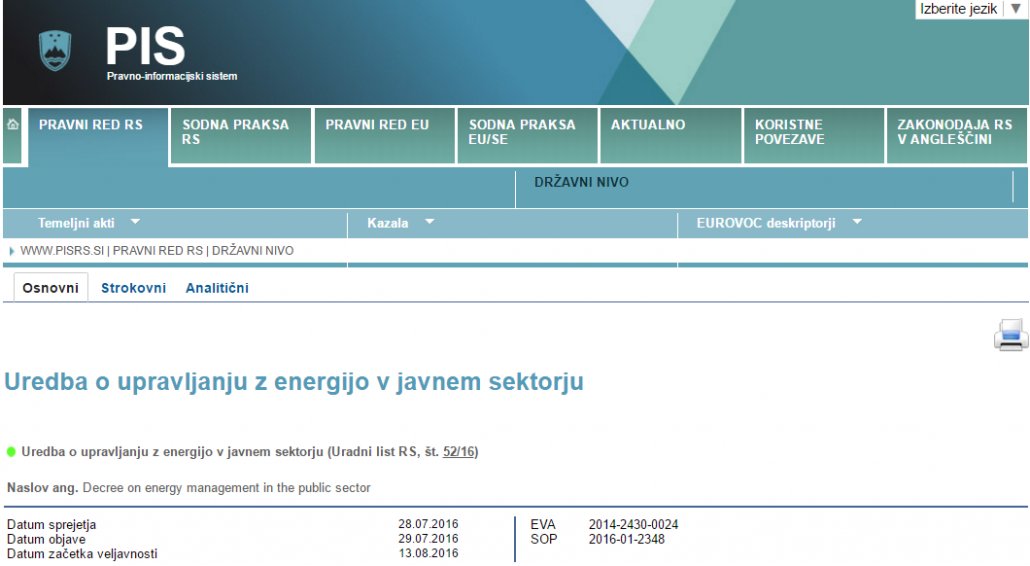Click the printer icon to print page
This screenshot has width=1030, height=566.
[x=1010, y=335]
